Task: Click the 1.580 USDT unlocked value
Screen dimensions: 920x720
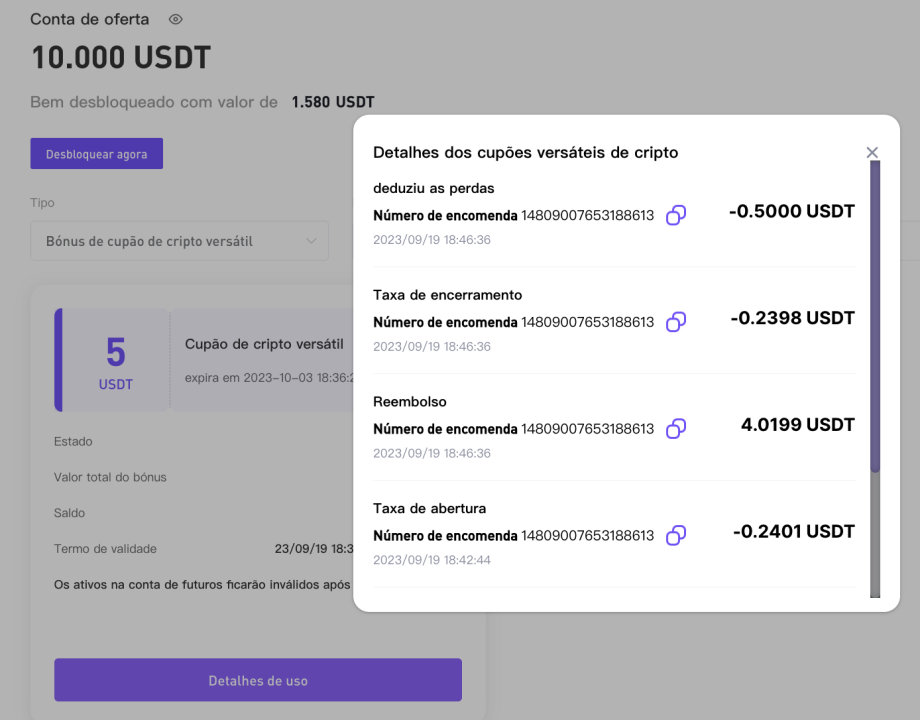Action: (333, 102)
